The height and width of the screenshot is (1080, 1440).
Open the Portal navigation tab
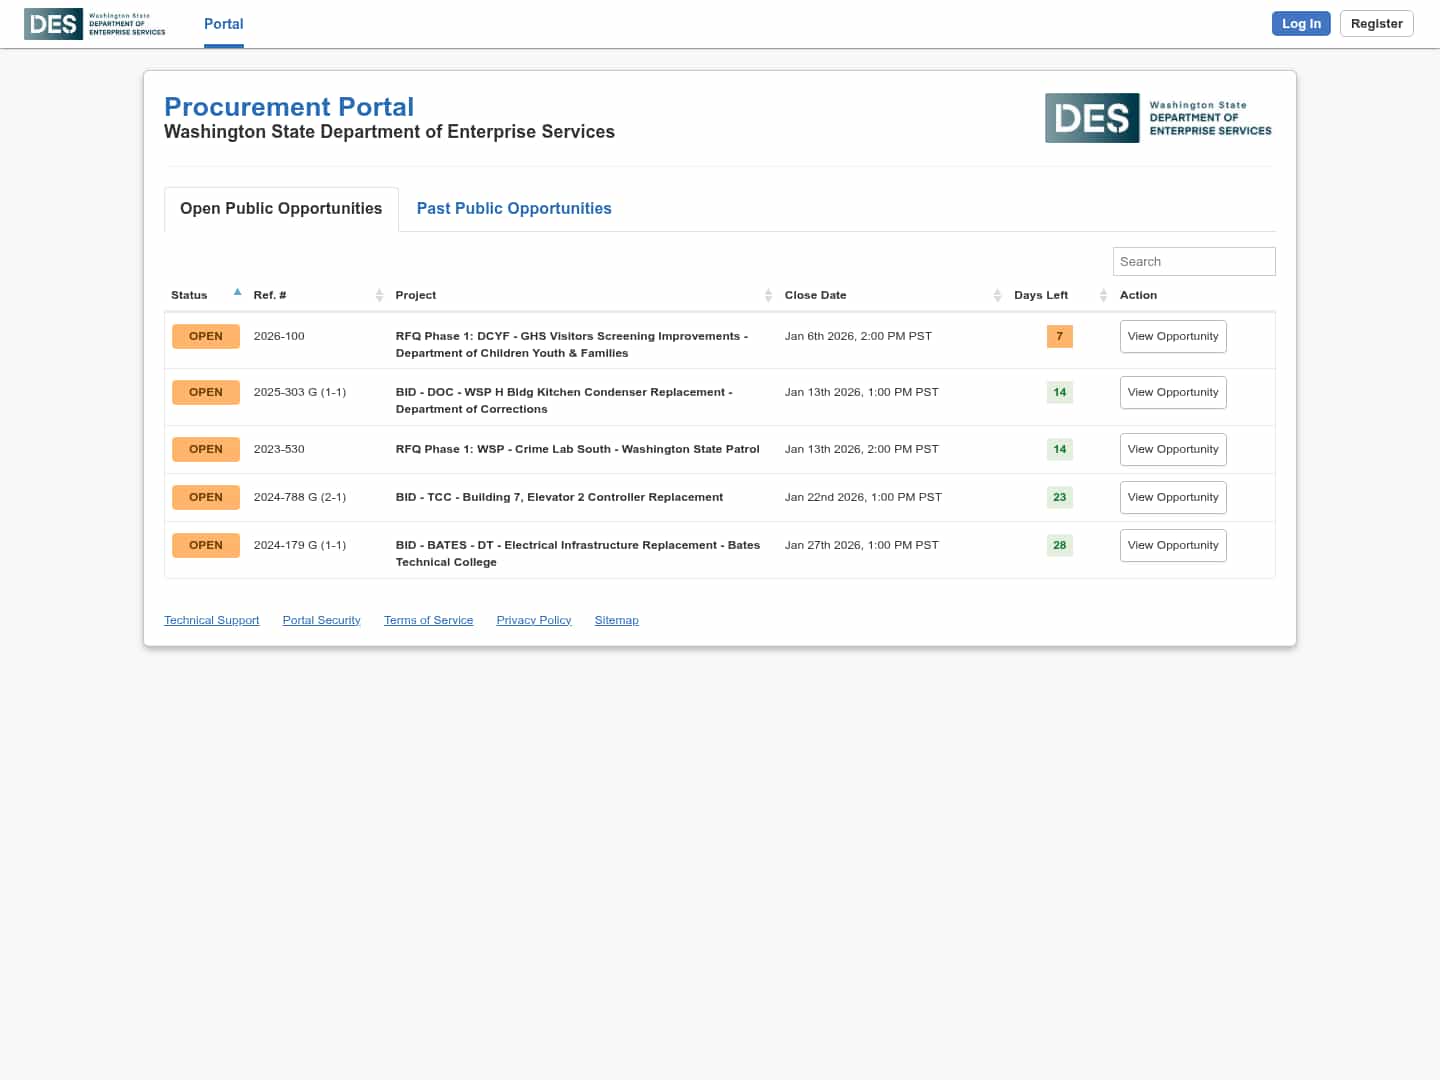[223, 24]
